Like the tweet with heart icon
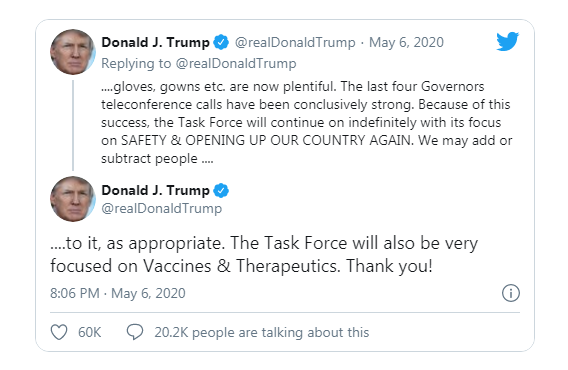The width and height of the screenshot is (568, 370). point(59,332)
